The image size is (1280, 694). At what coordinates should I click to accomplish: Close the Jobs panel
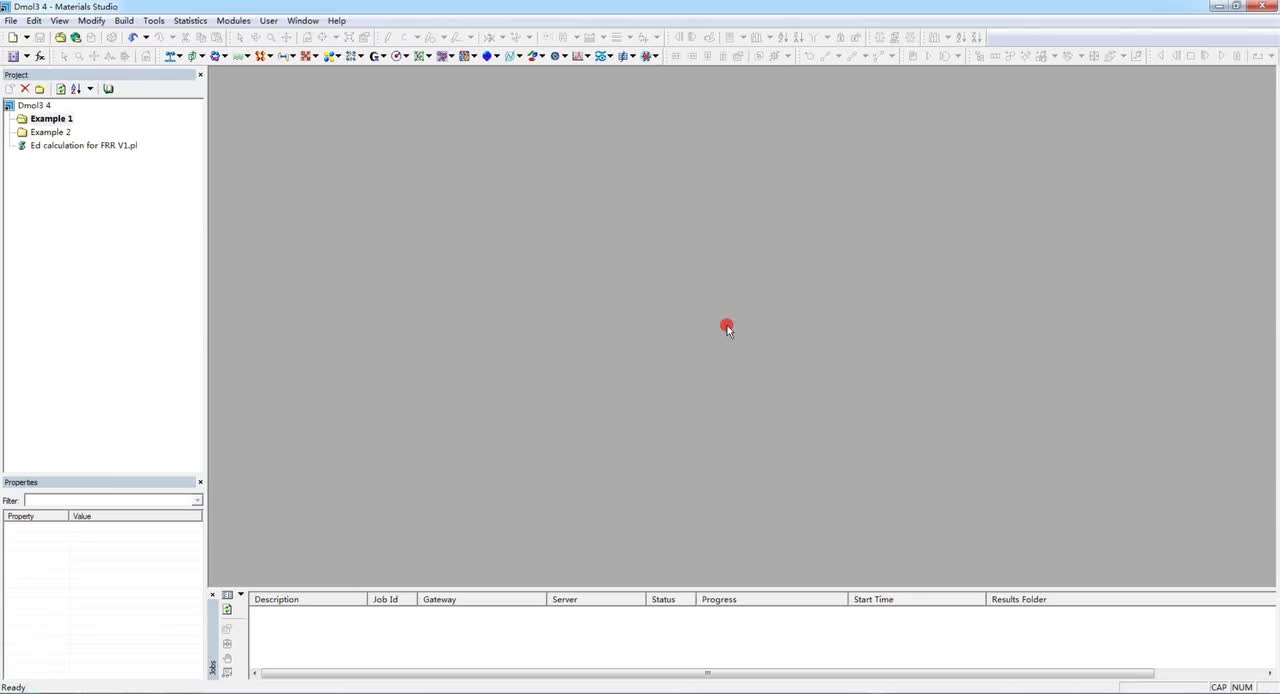tap(212, 595)
